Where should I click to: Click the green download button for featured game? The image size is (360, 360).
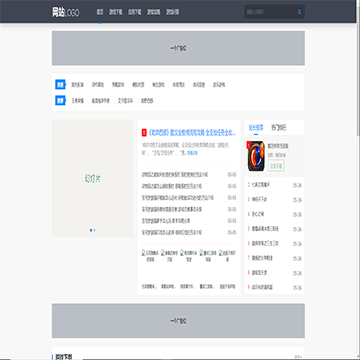pos(276,166)
